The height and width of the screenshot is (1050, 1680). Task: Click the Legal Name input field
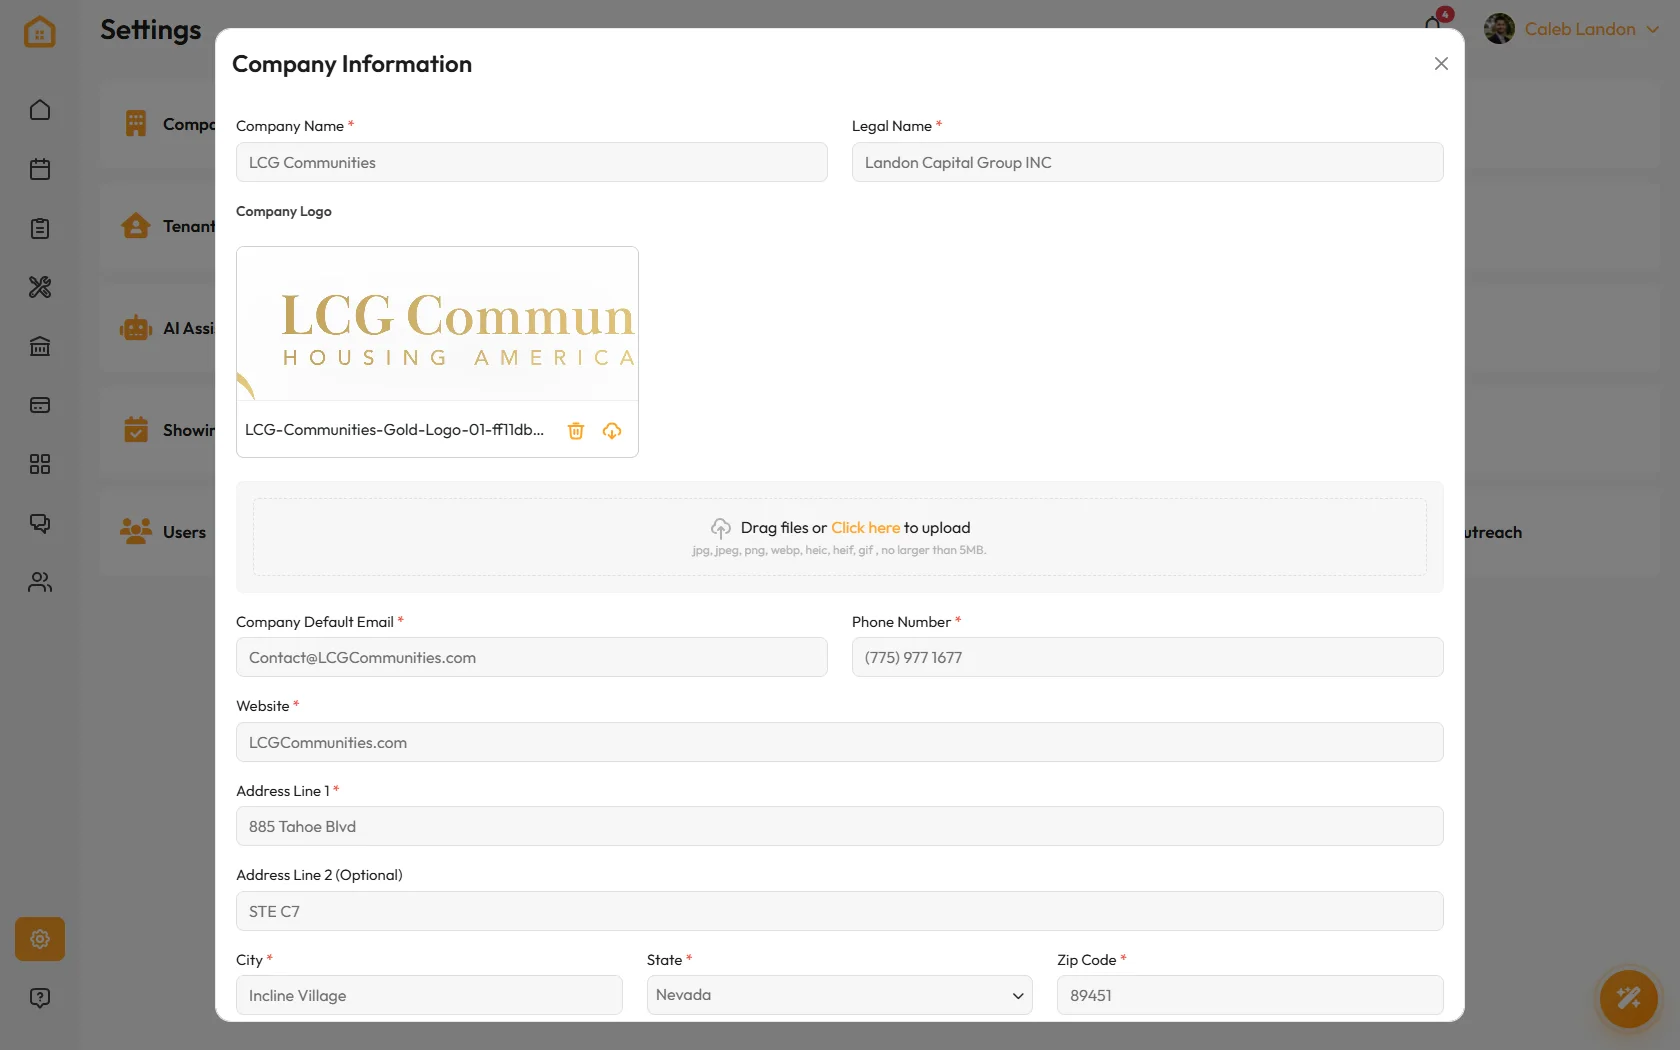1148,162
